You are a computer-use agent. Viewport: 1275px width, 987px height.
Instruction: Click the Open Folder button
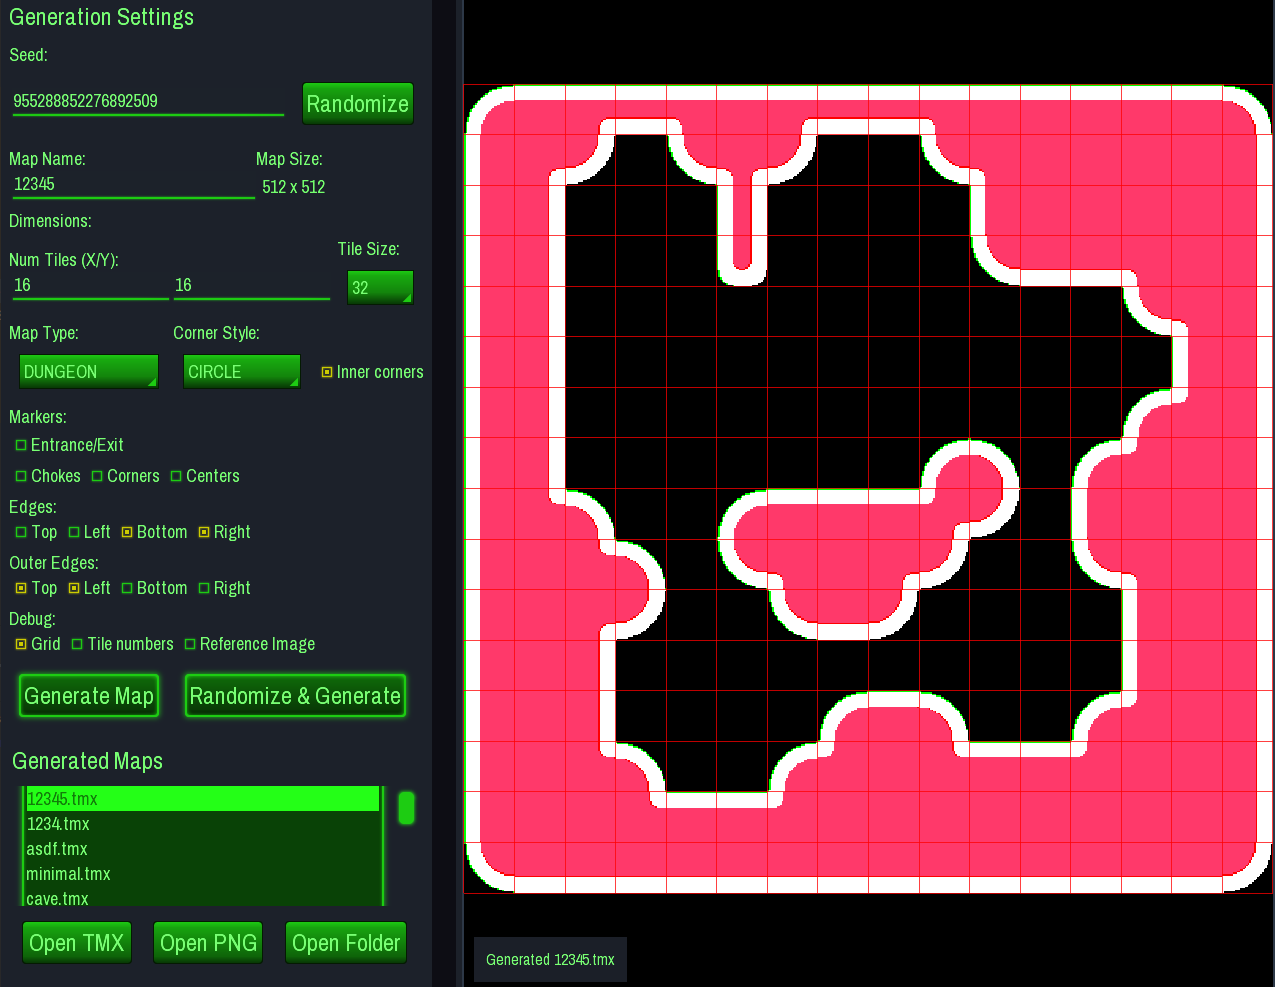click(x=346, y=943)
